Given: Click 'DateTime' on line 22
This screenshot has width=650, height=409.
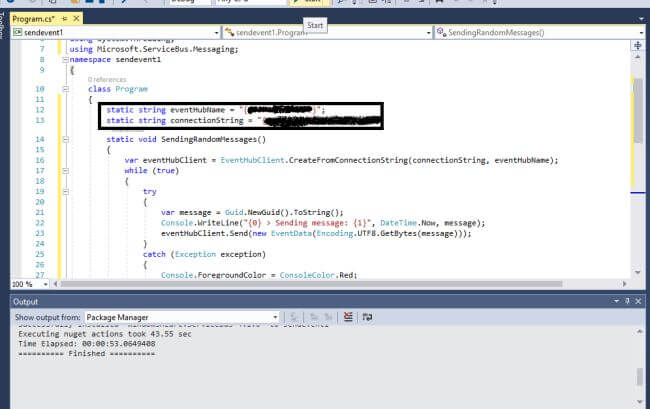Looking at the screenshot, I should tap(398, 223).
